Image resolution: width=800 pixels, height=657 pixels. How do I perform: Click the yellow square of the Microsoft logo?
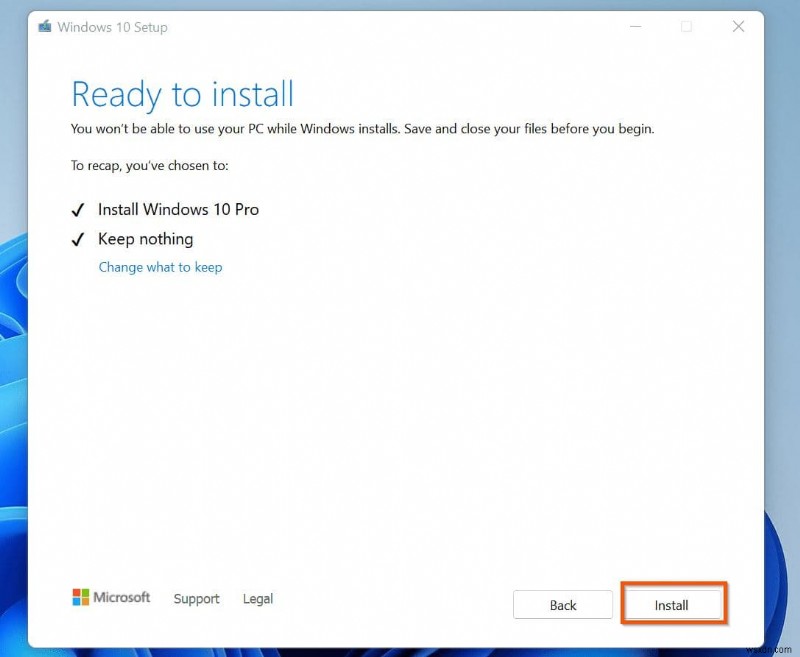(85, 601)
